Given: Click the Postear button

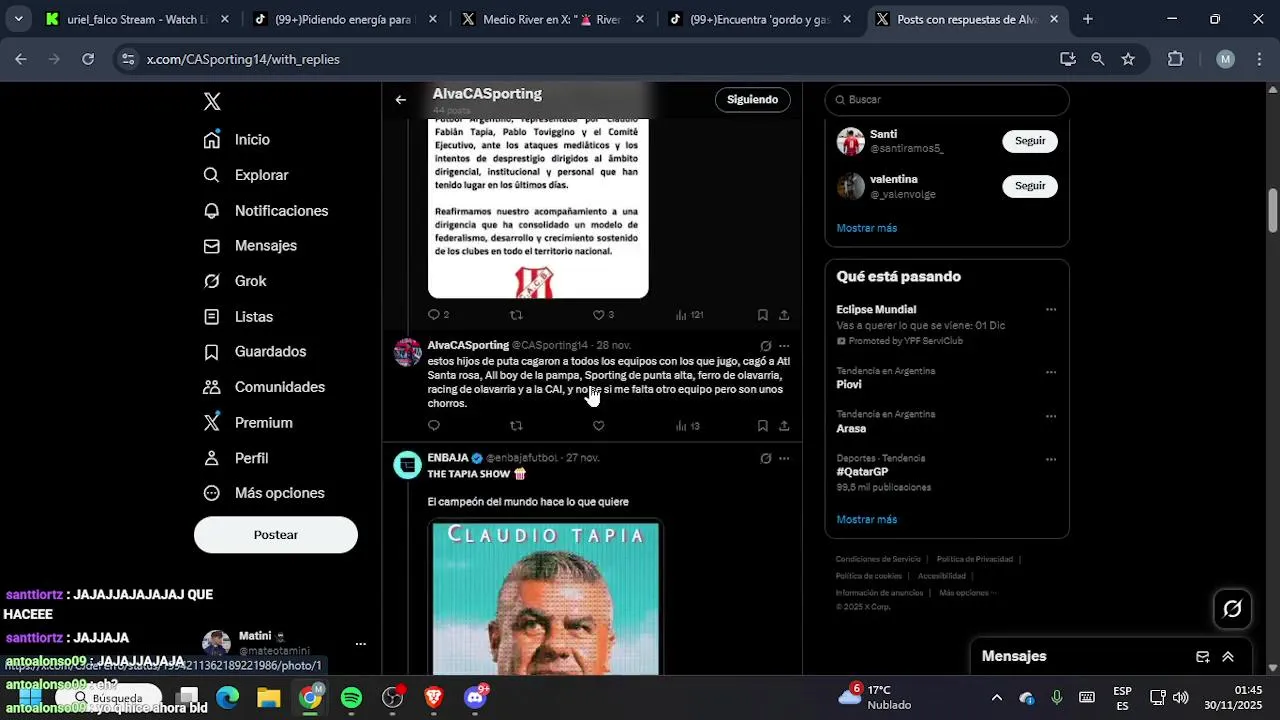Looking at the screenshot, I should click(276, 535).
